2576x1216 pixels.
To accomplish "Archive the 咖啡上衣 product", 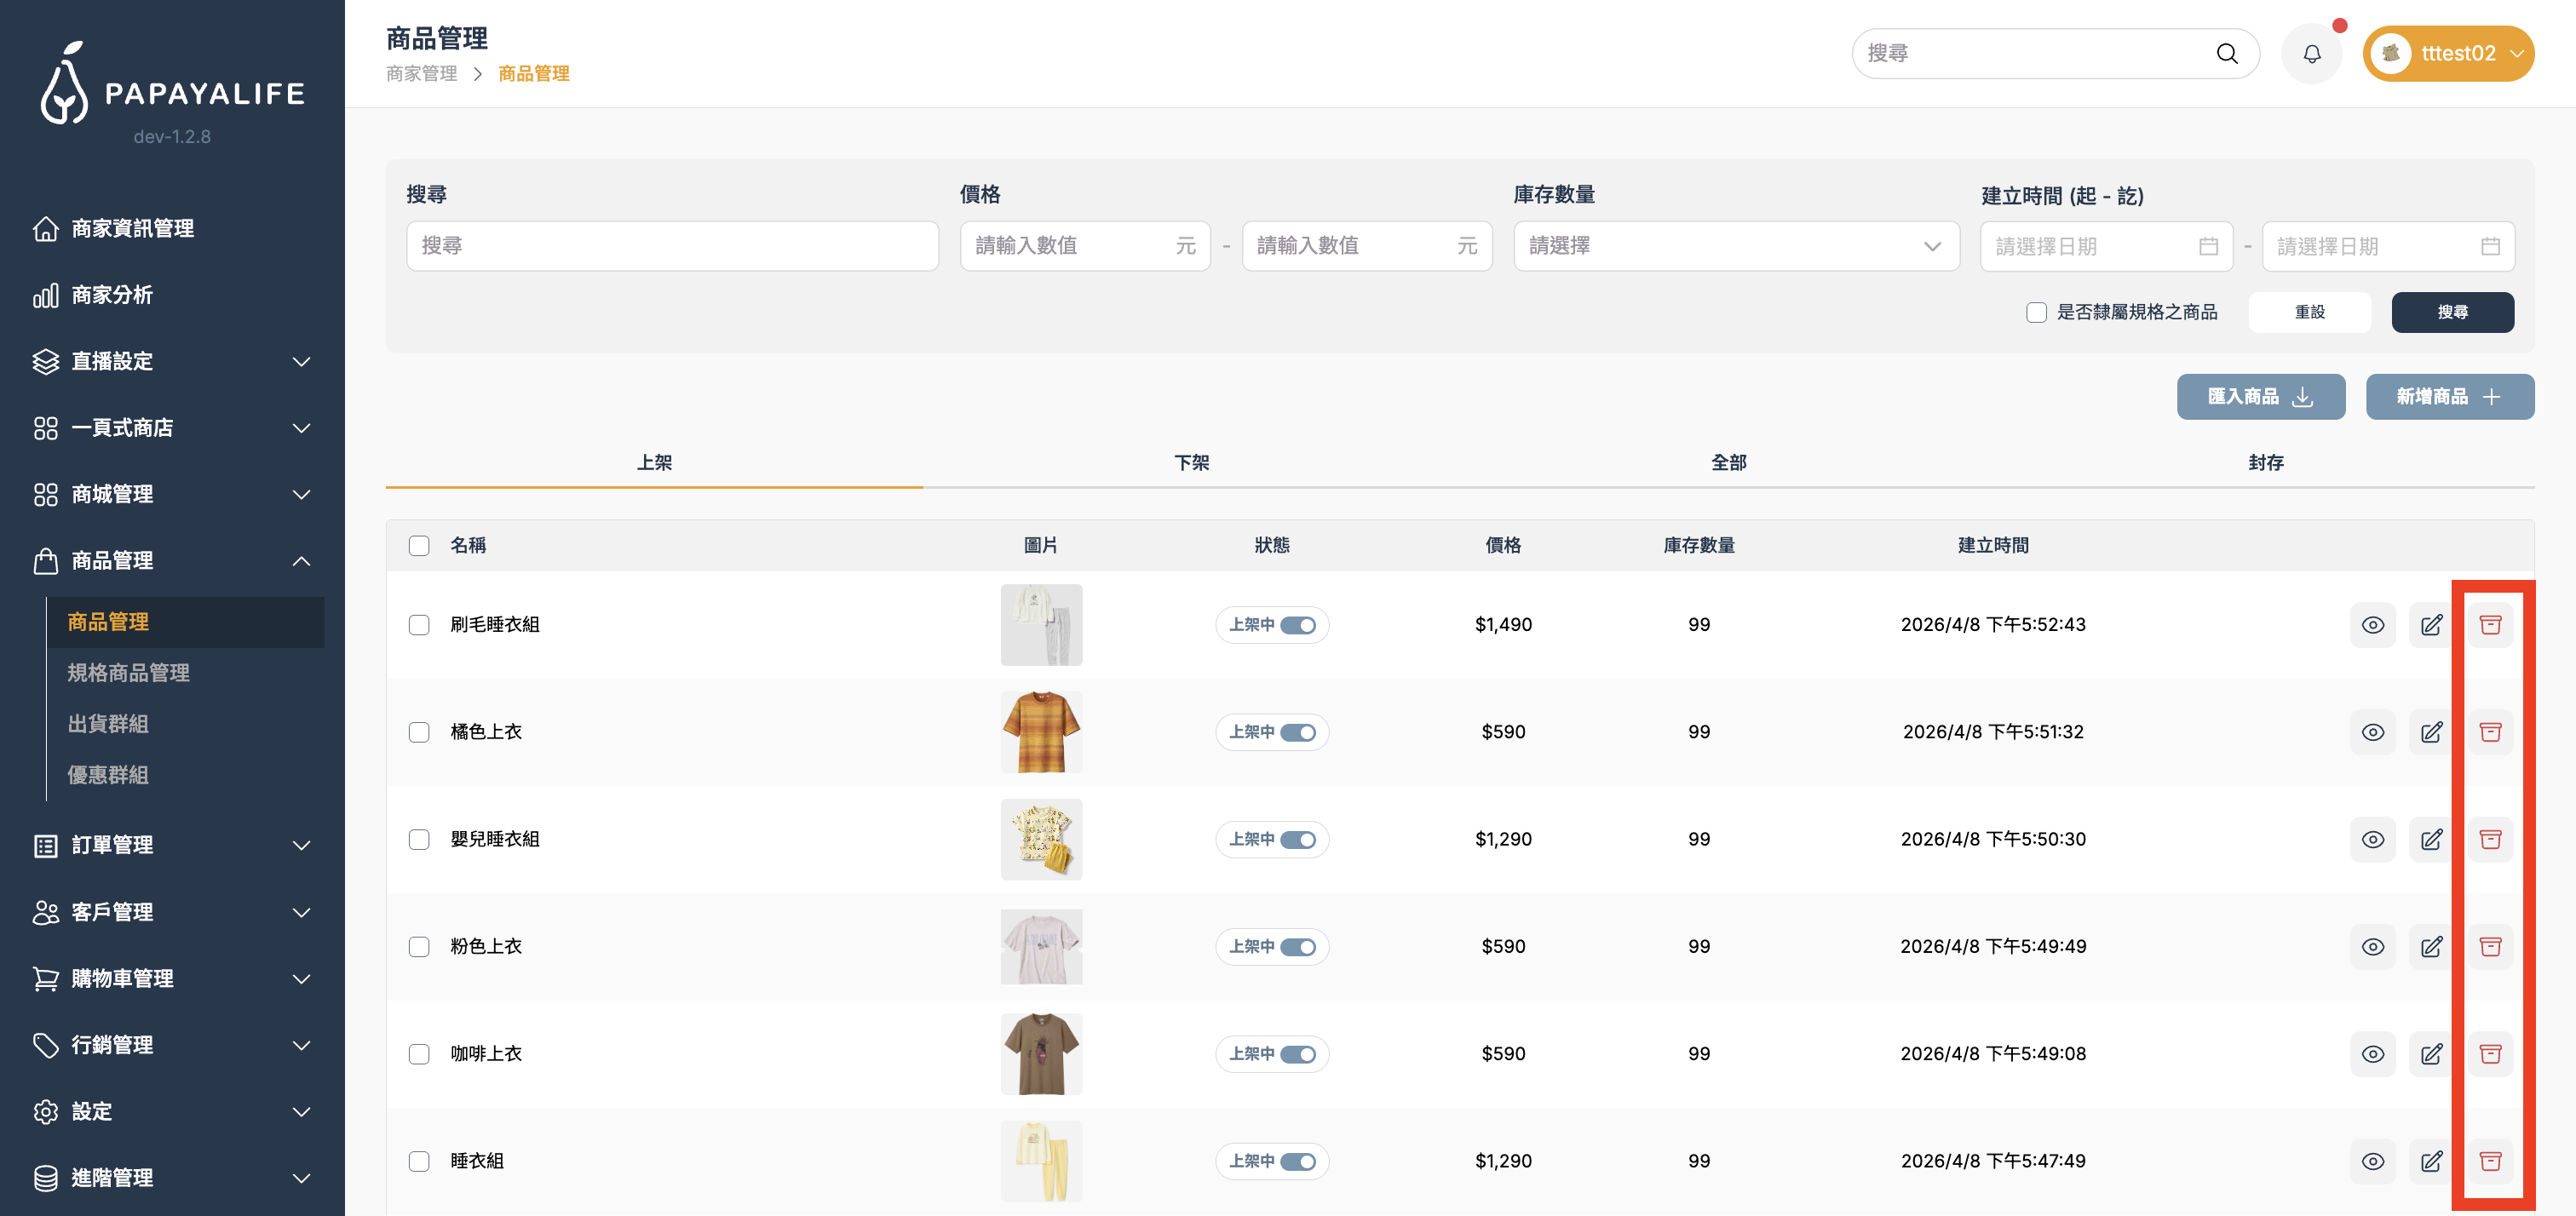I will tap(2489, 1054).
